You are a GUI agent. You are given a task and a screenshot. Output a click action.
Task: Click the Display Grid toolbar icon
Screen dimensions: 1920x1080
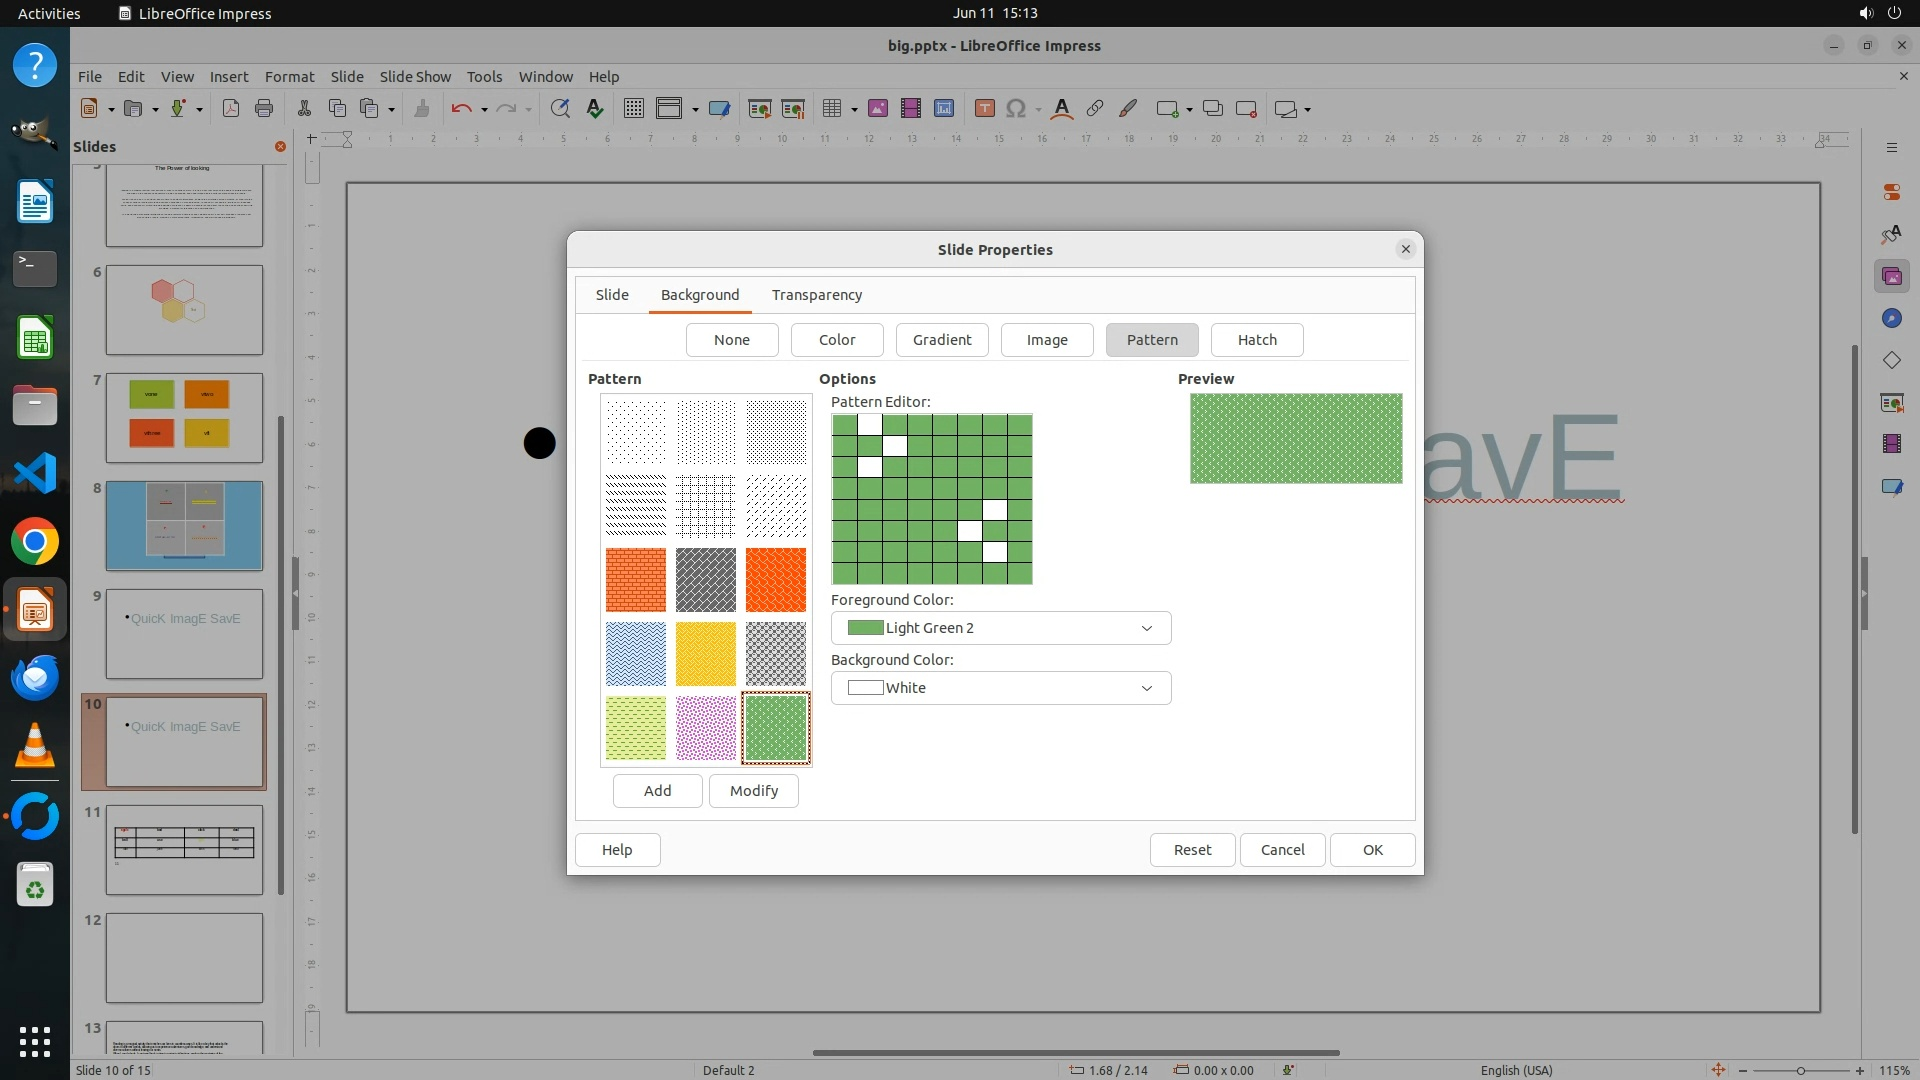pyautogui.click(x=633, y=109)
